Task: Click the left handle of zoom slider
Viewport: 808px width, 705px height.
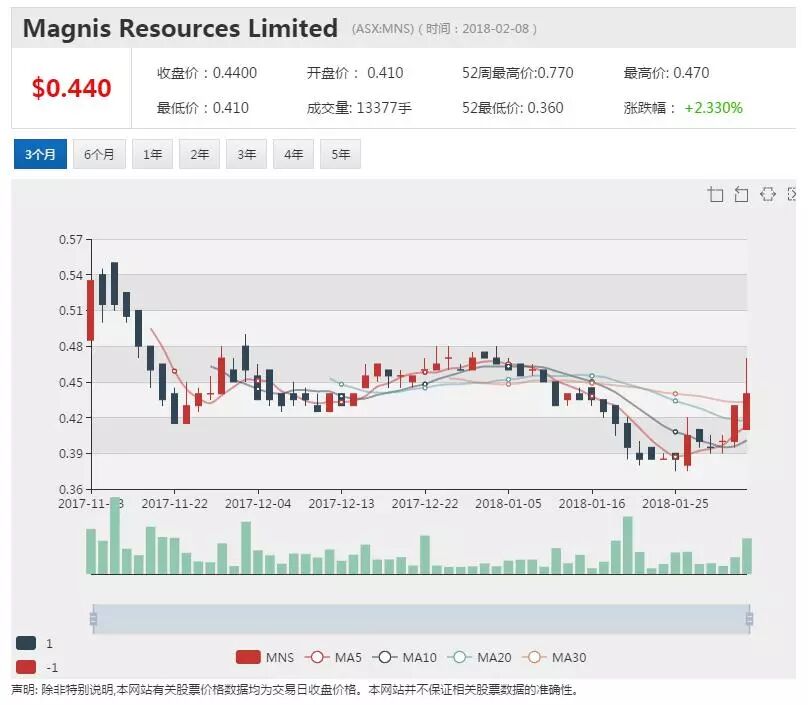Action: 93,618
